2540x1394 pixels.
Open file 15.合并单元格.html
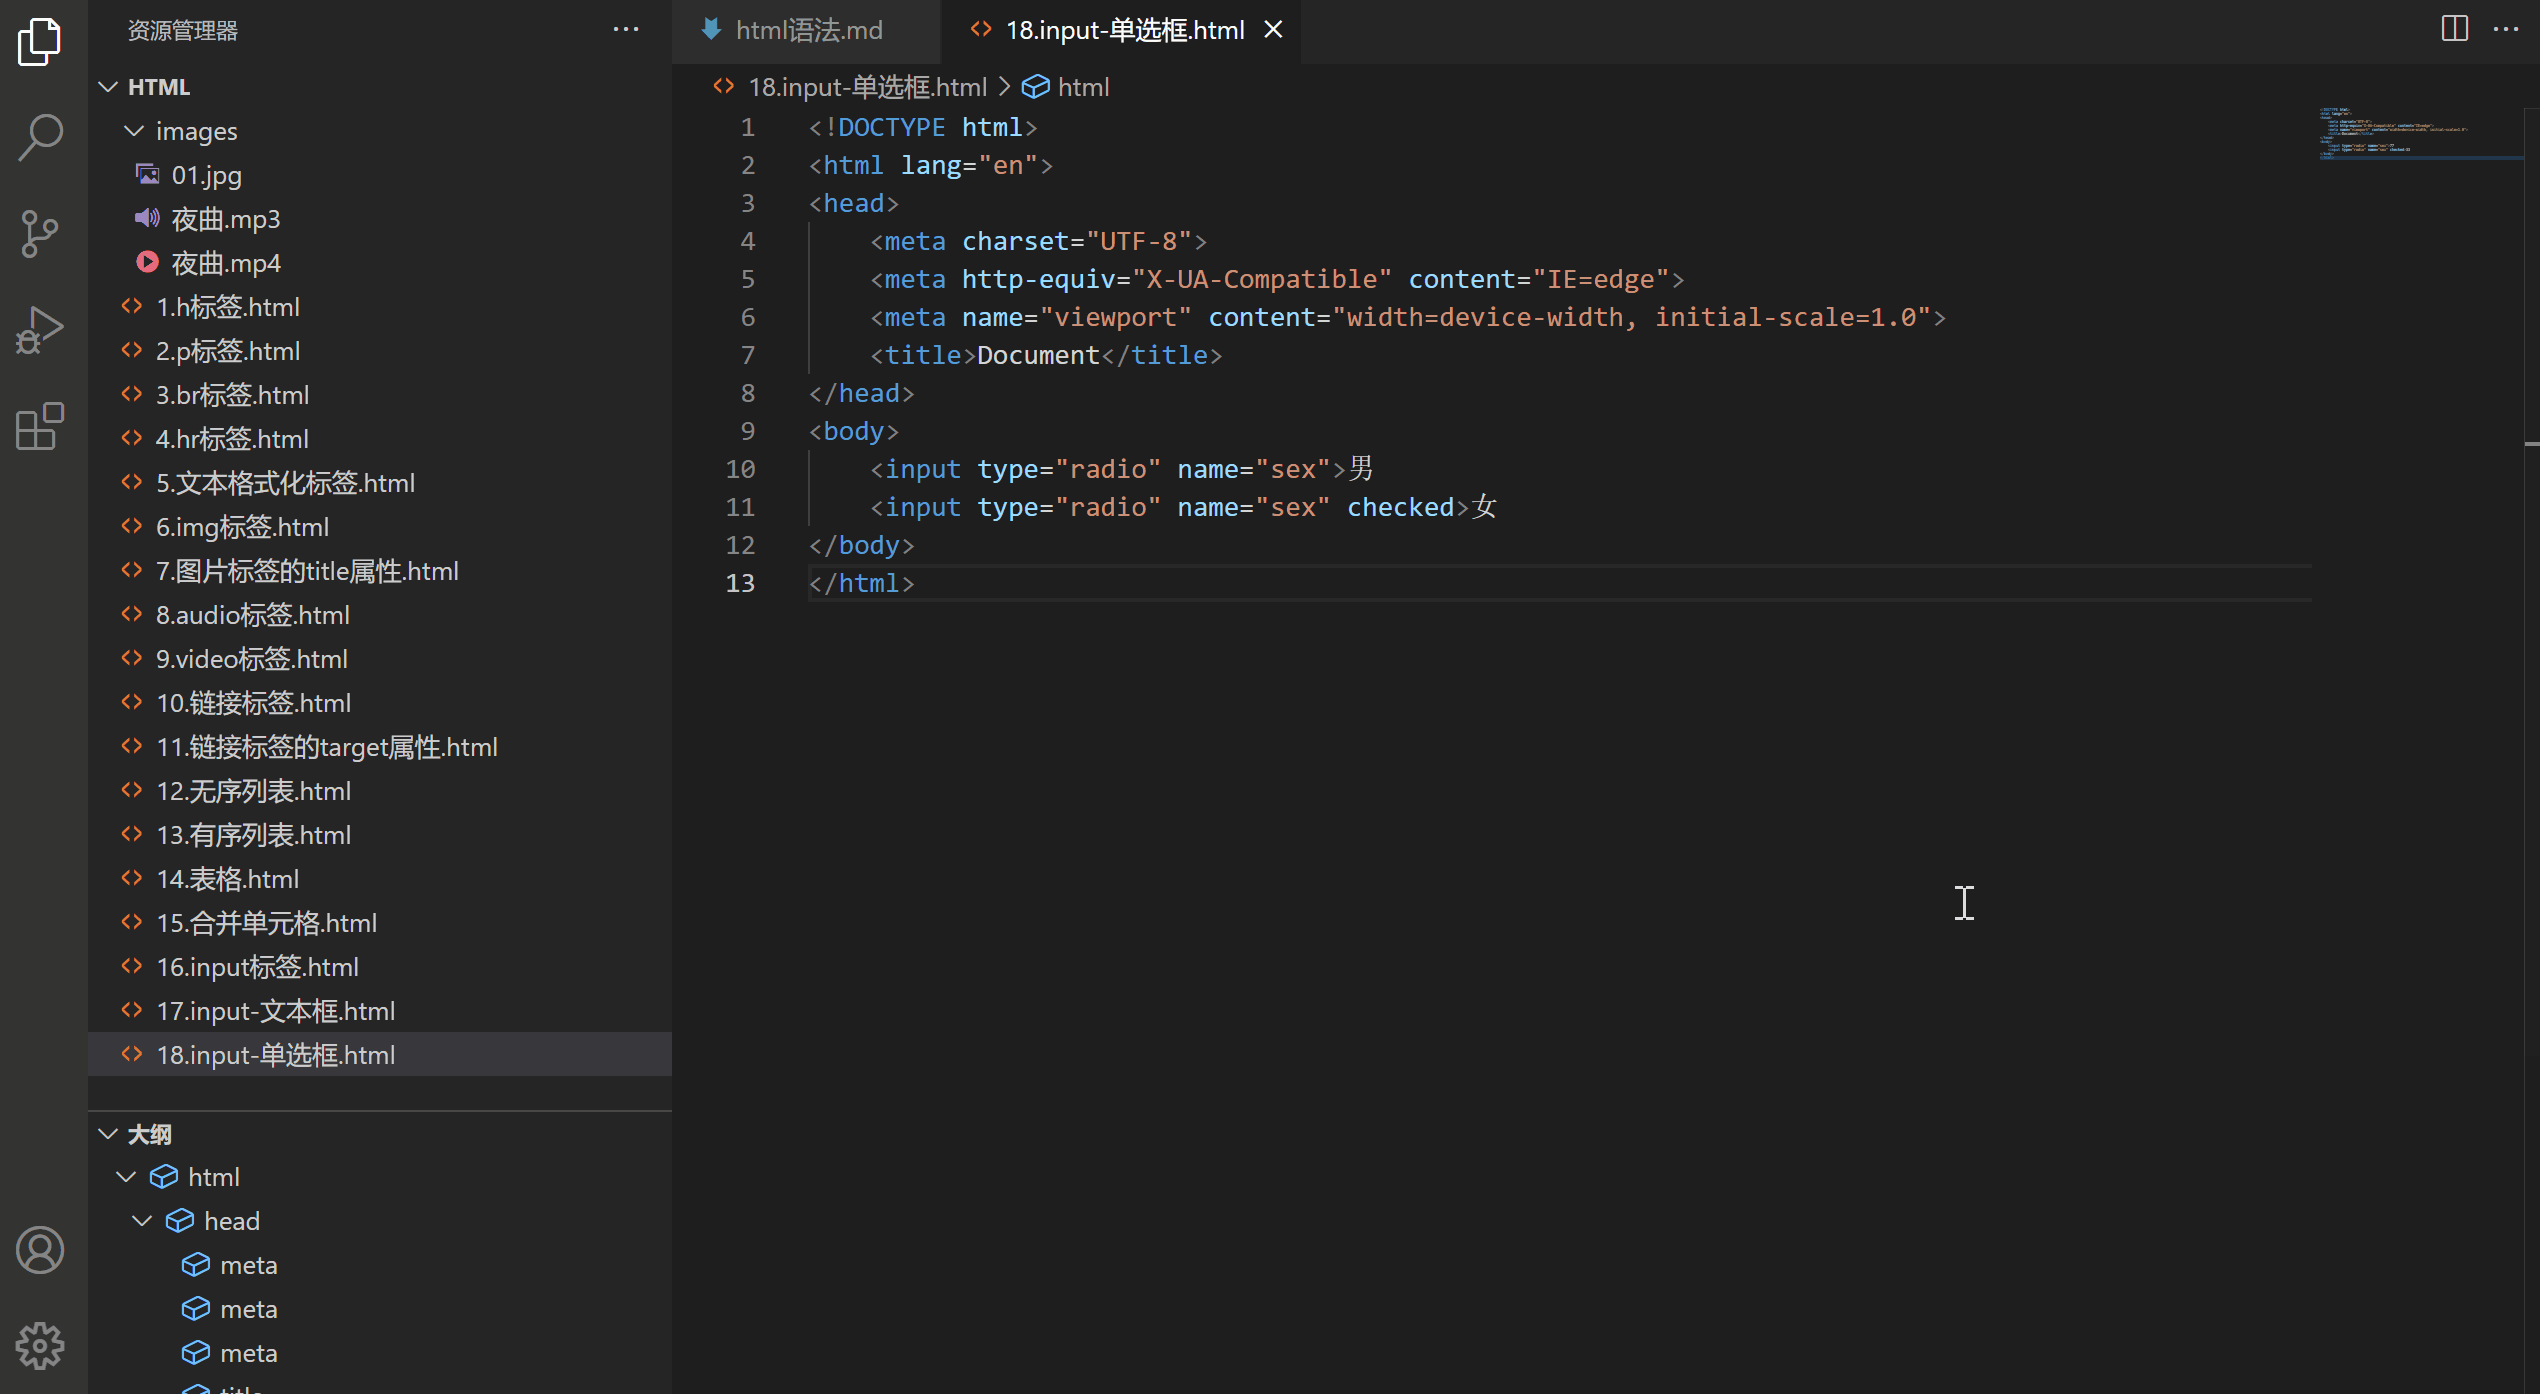pos(268,922)
